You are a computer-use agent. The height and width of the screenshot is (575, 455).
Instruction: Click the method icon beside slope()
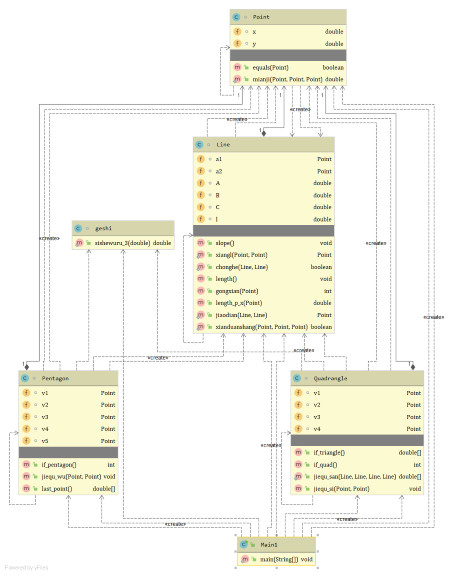(201, 243)
